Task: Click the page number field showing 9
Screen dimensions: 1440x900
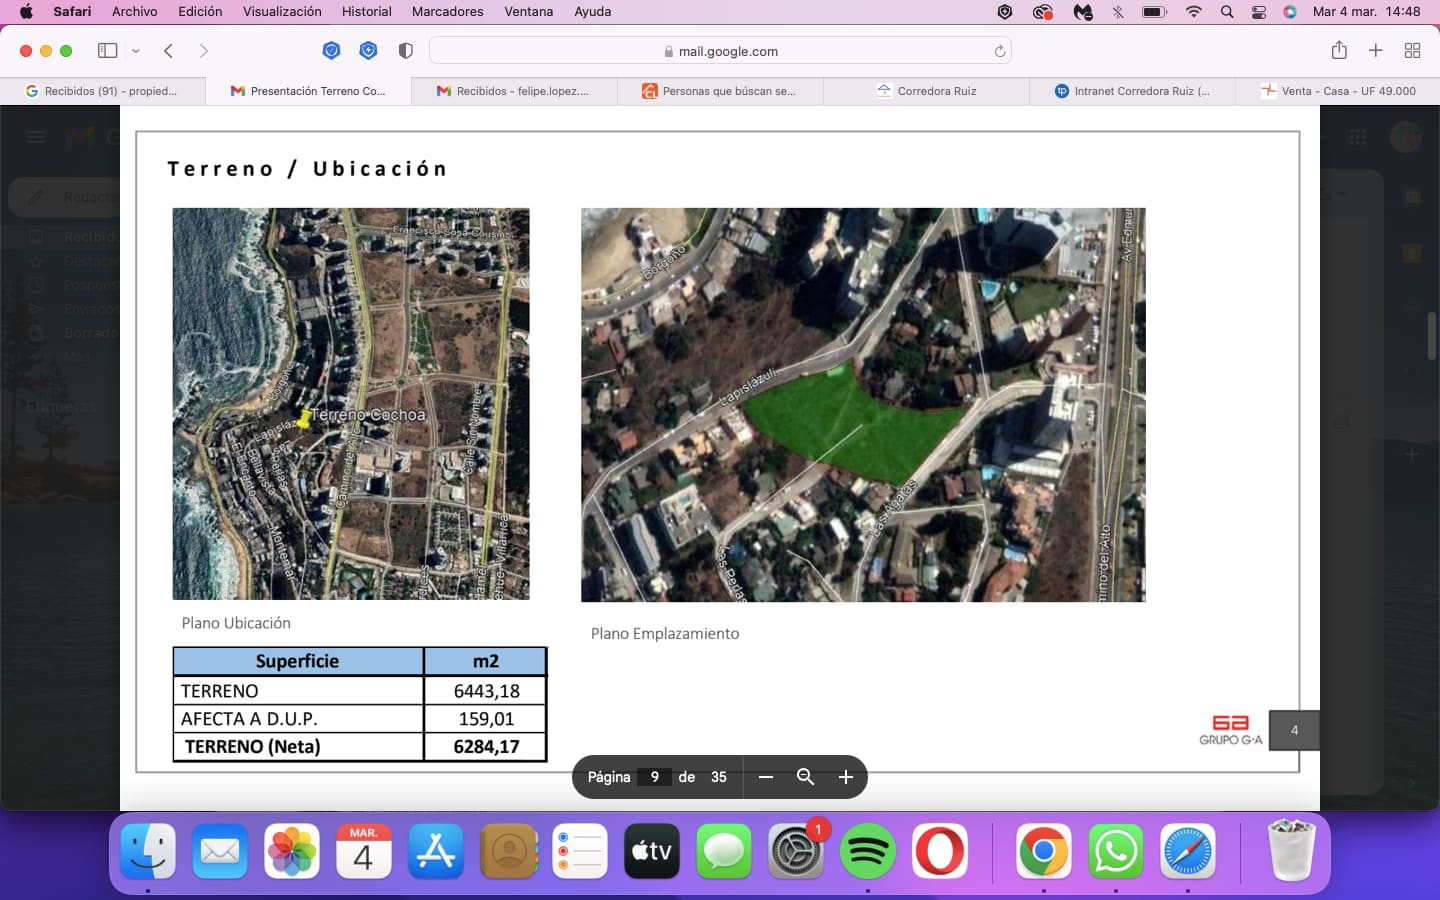Action: tap(655, 777)
